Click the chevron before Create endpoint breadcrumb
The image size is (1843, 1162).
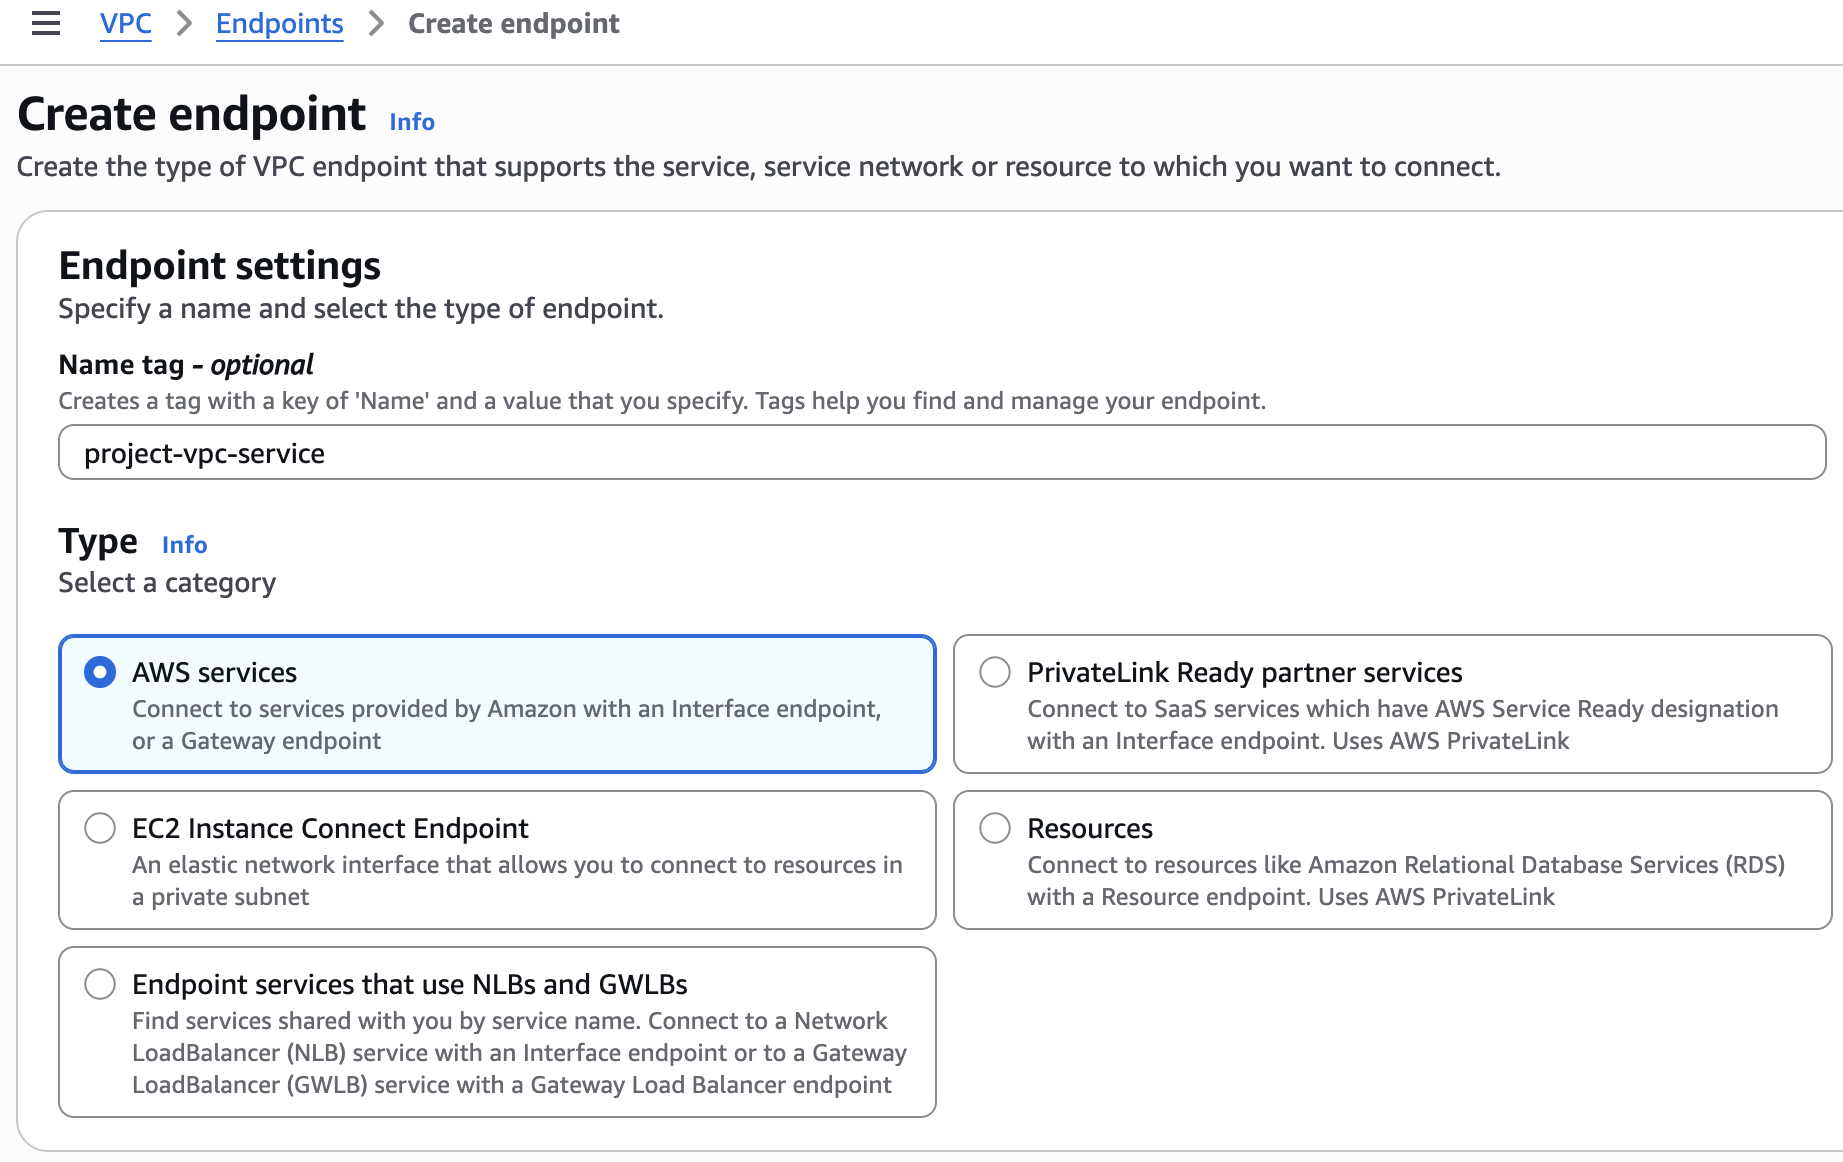[x=376, y=24]
